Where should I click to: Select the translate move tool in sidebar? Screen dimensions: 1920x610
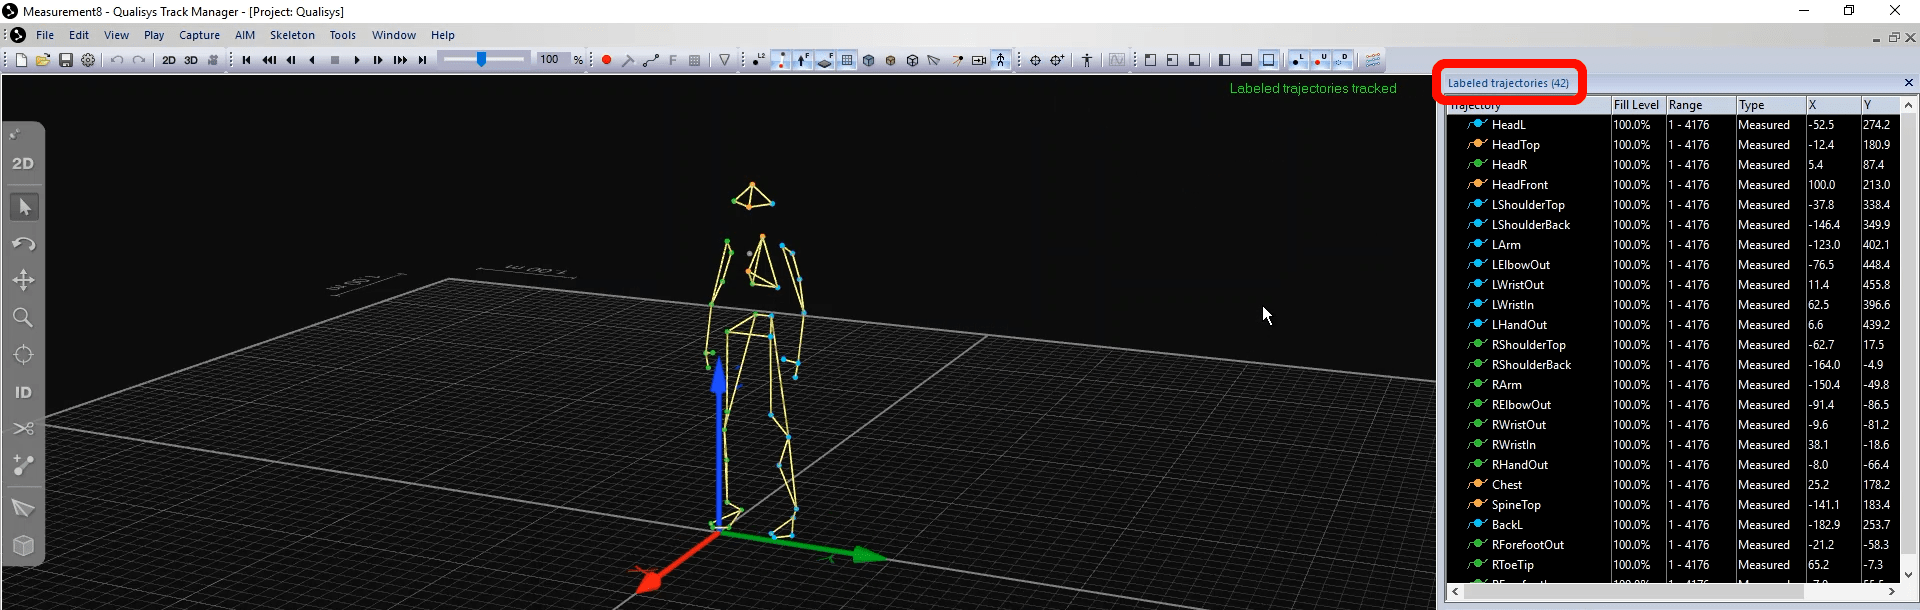pos(23,281)
